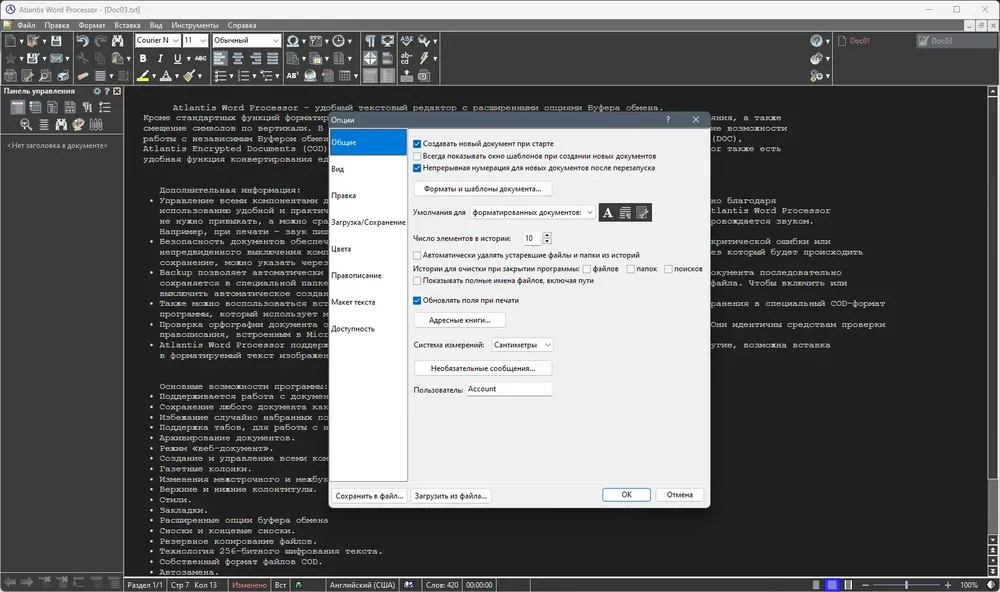Click the default font 'A' icon in dialog
The image size is (1000, 592).
tap(608, 212)
